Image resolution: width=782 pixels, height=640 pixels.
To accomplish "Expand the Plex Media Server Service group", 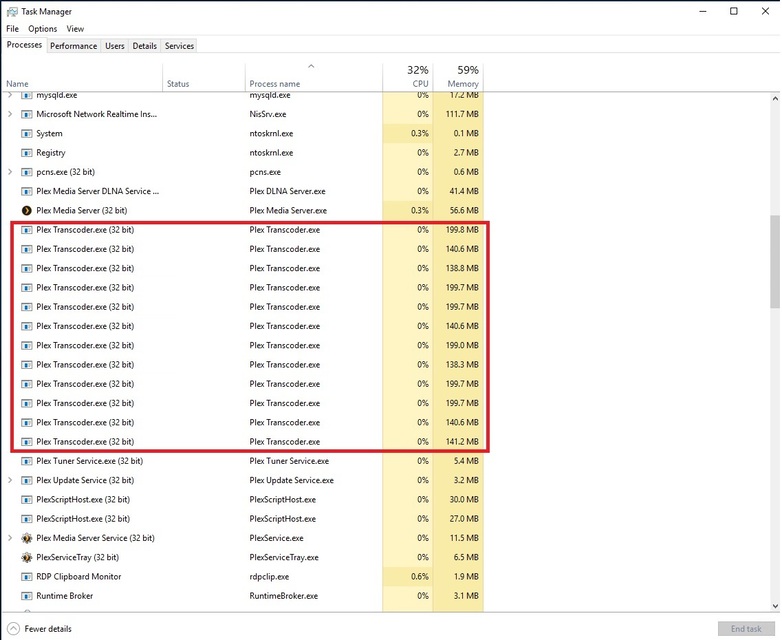I will pos(10,538).
